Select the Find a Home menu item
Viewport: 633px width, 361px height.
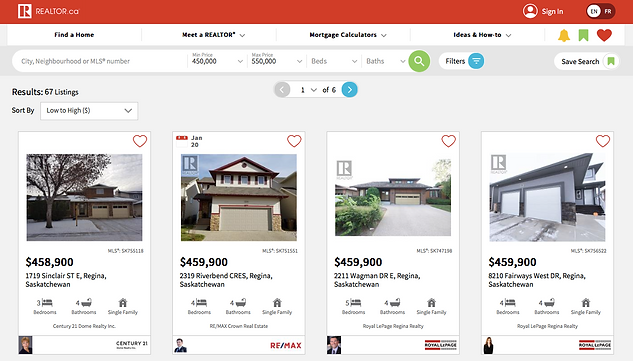[74, 35]
